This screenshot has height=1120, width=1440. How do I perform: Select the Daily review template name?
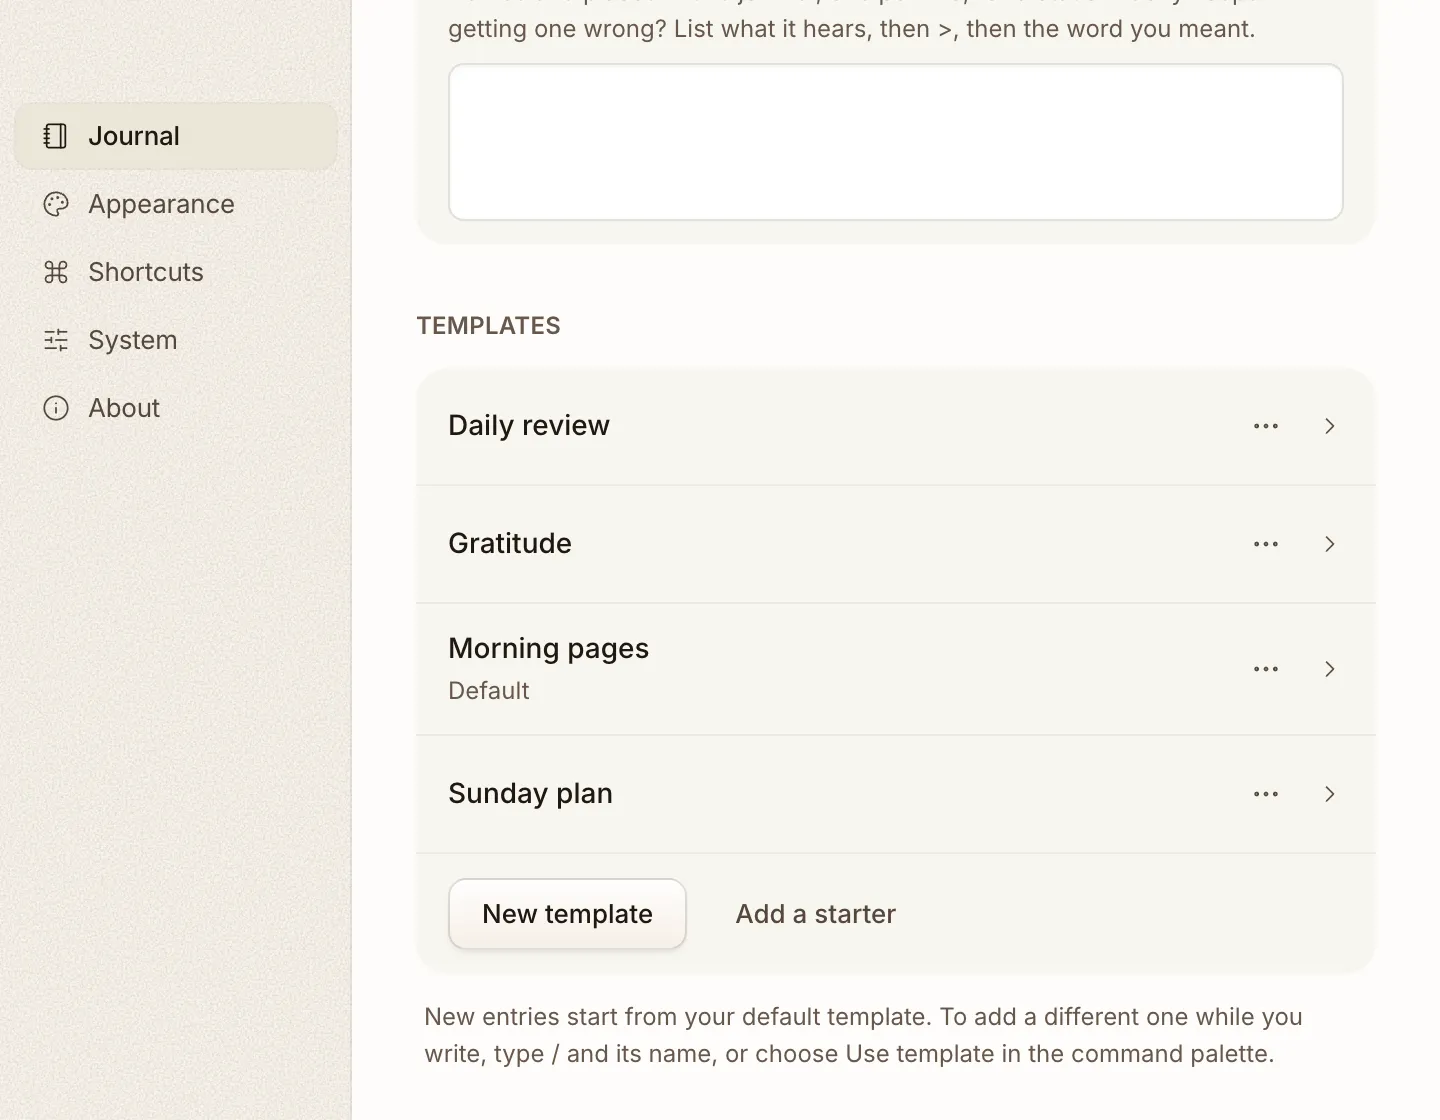click(x=529, y=426)
